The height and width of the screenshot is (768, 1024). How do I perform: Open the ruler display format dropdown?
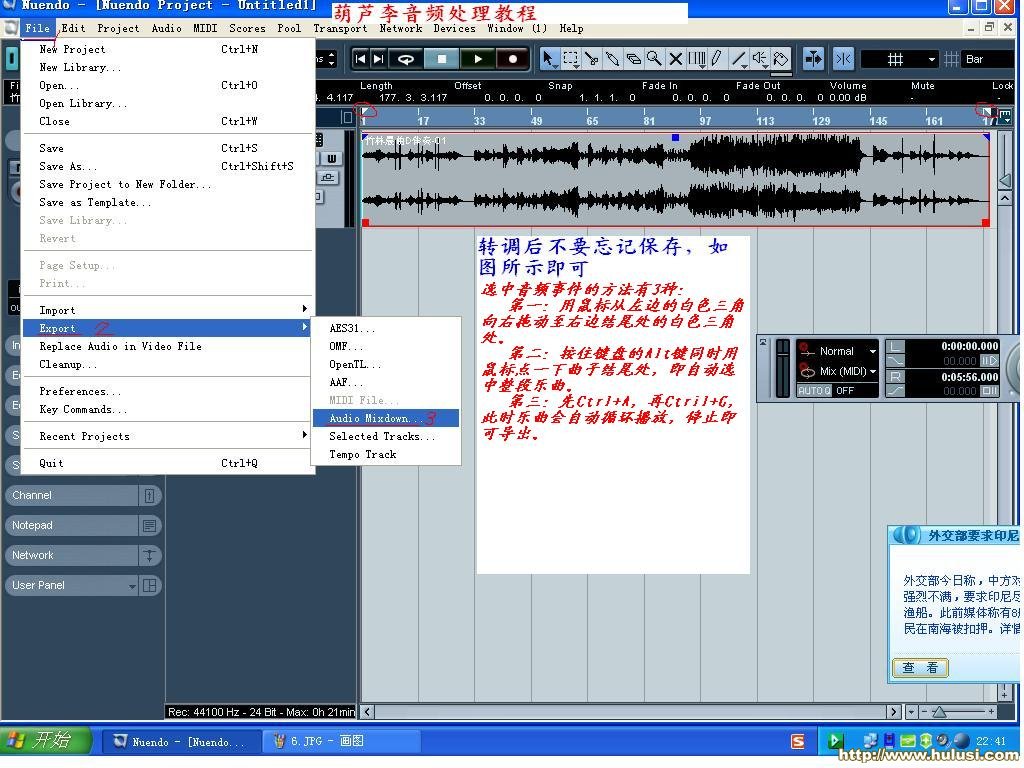click(x=1005, y=117)
